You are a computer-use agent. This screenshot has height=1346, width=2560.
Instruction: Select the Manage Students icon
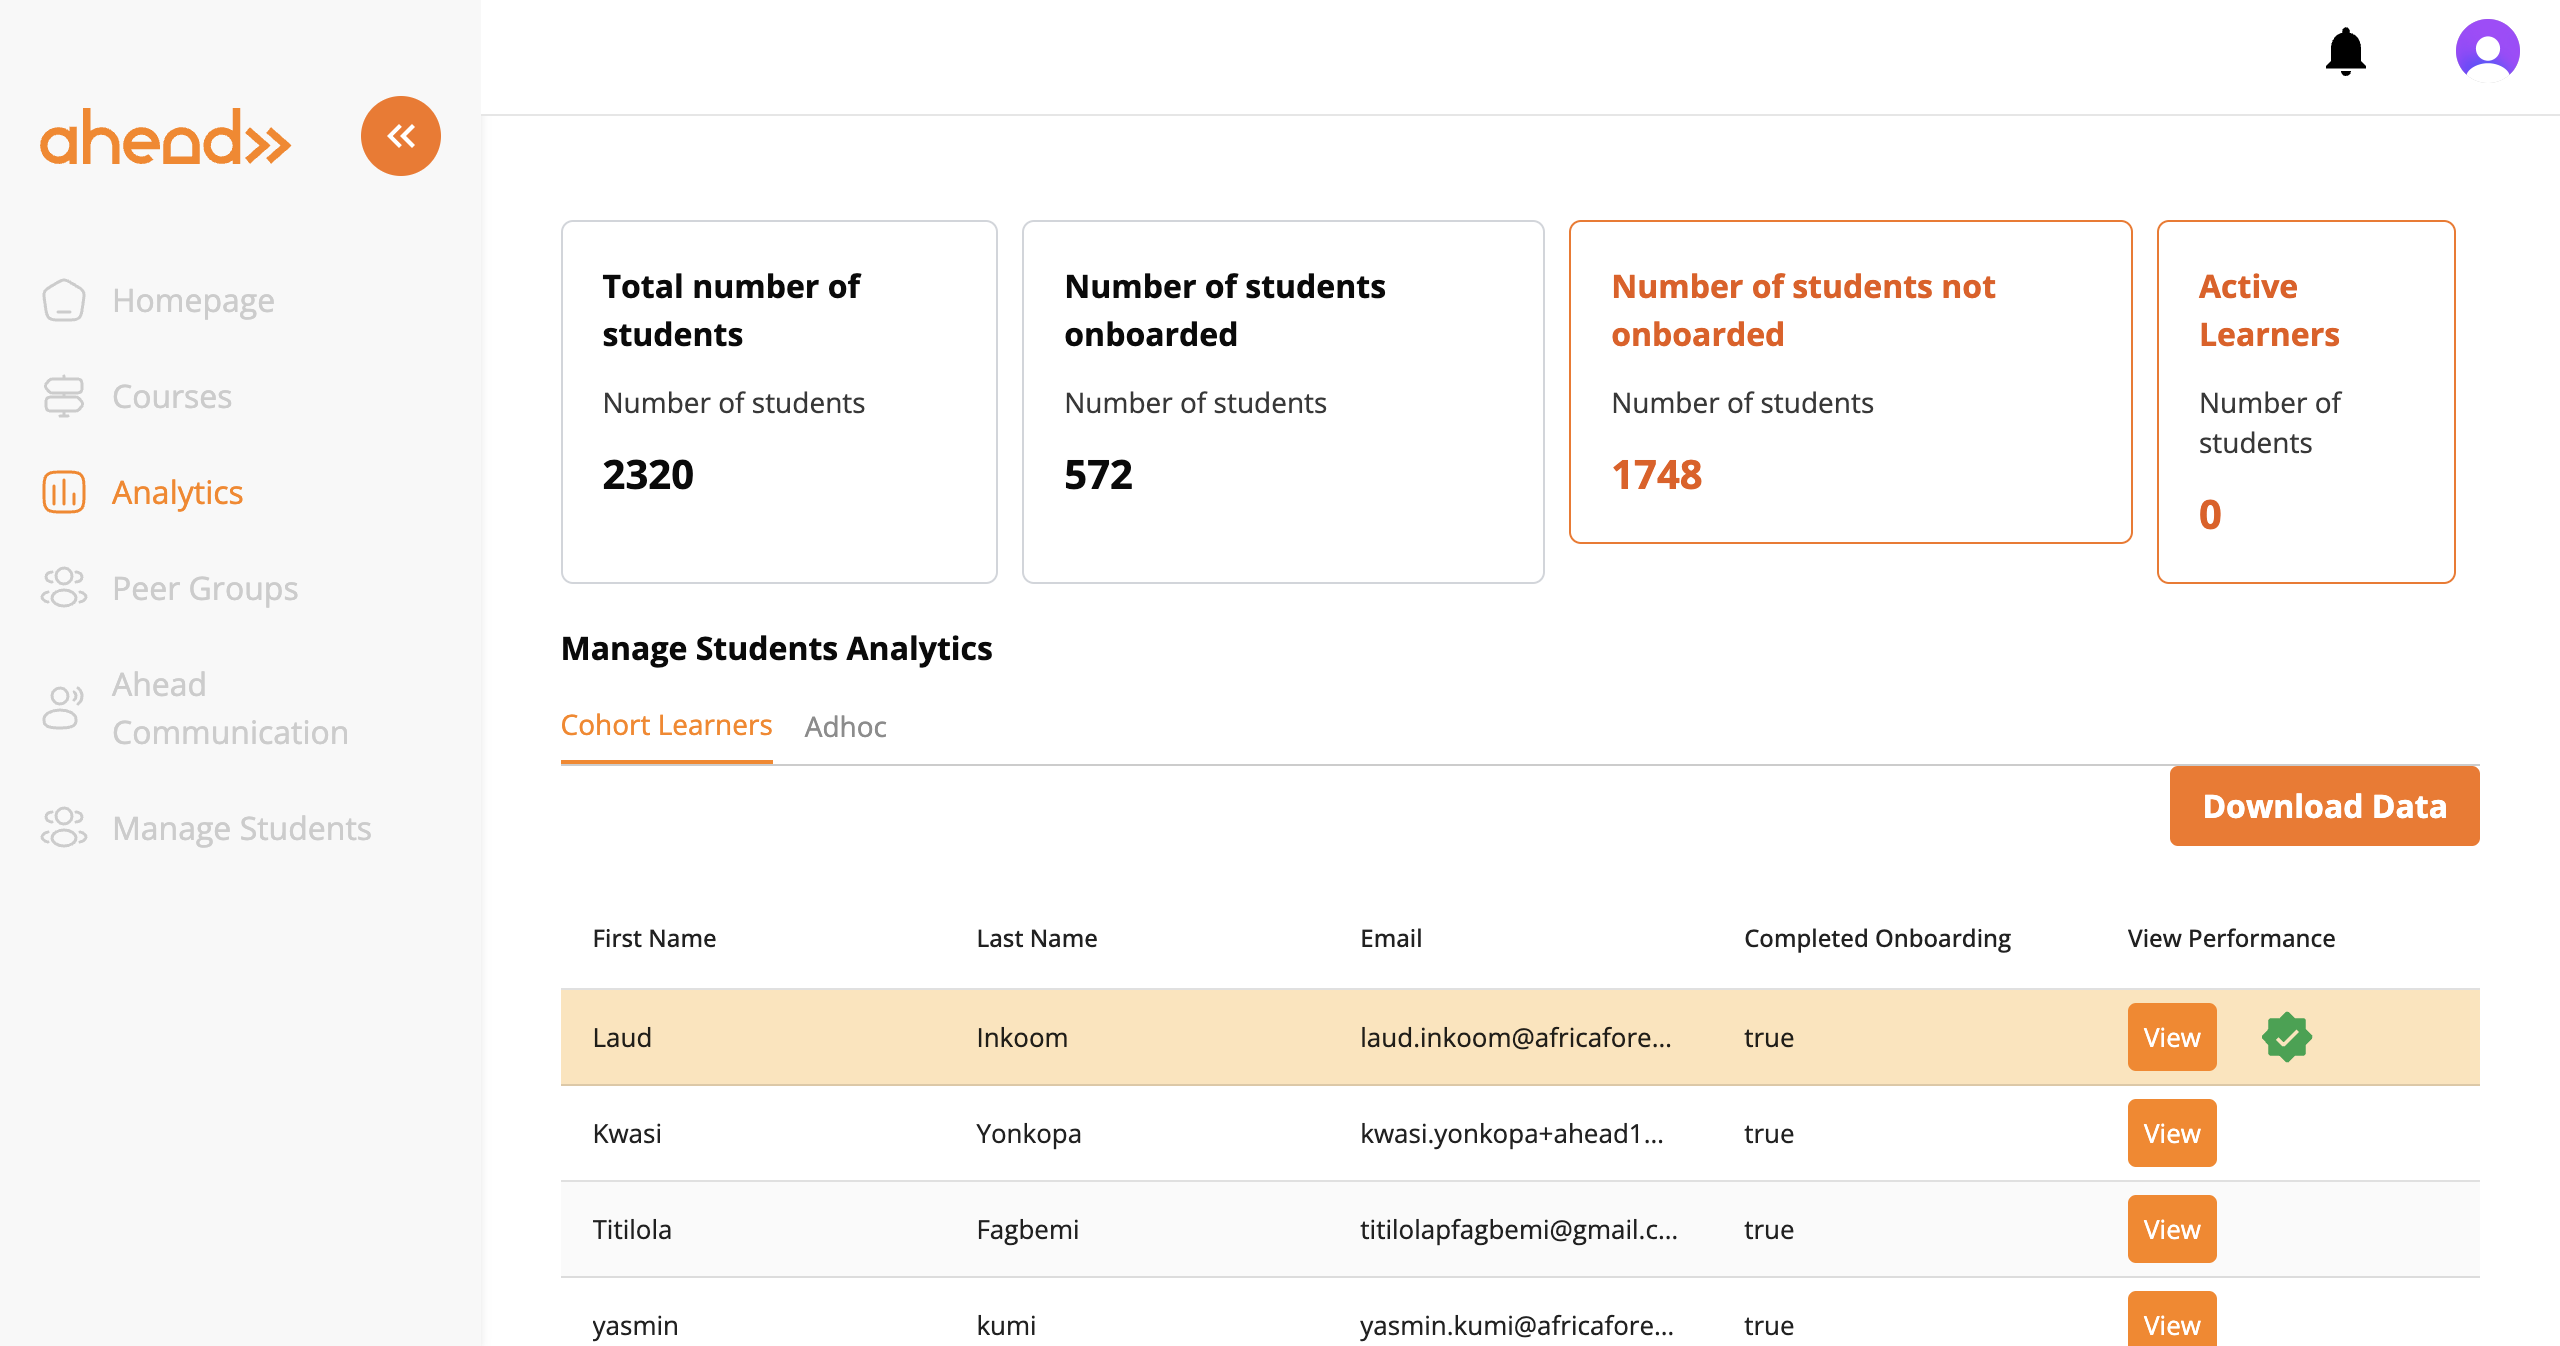[x=63, y=828]
